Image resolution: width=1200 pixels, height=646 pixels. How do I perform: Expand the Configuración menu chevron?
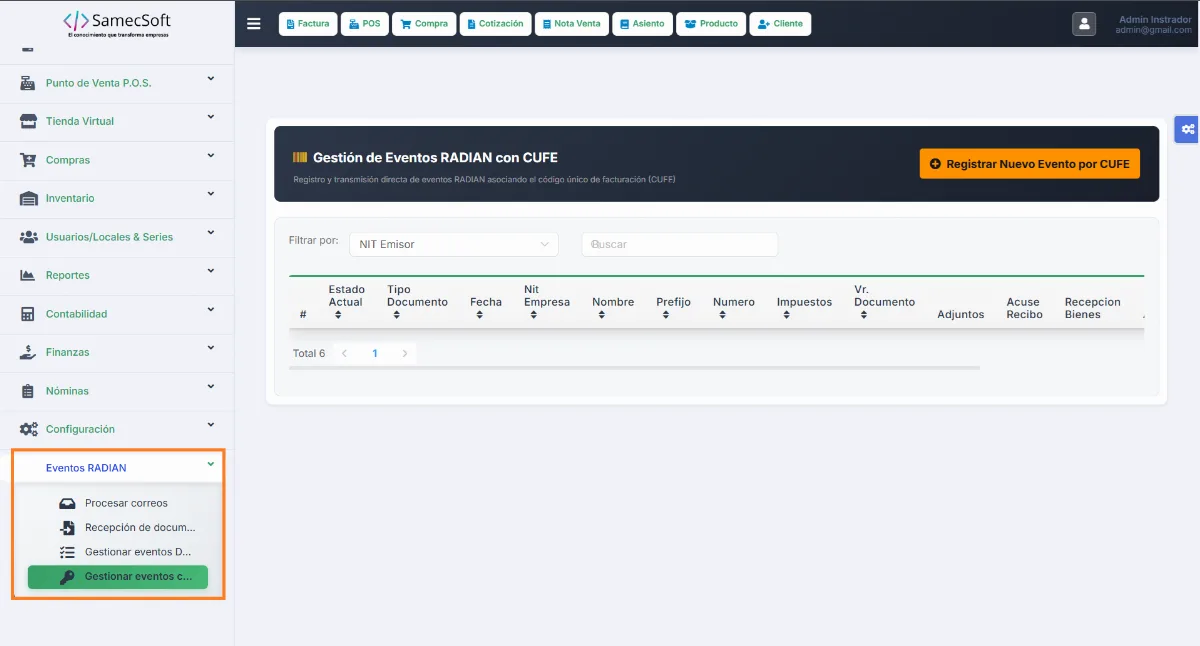pyautogui.click(x=211, y=425)
